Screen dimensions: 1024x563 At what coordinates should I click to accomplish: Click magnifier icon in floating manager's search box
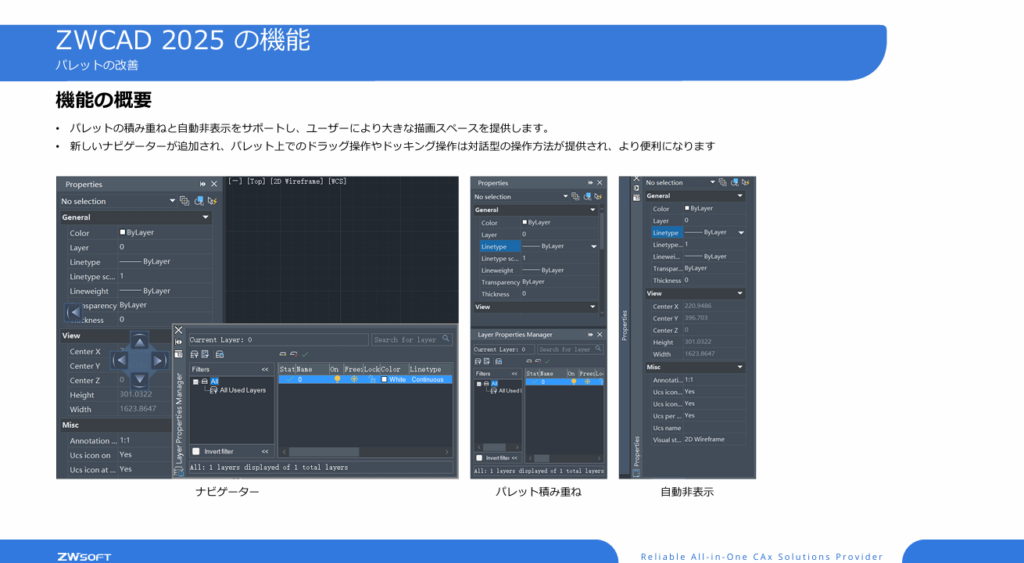pyautogui.click(x=445, y=339)
